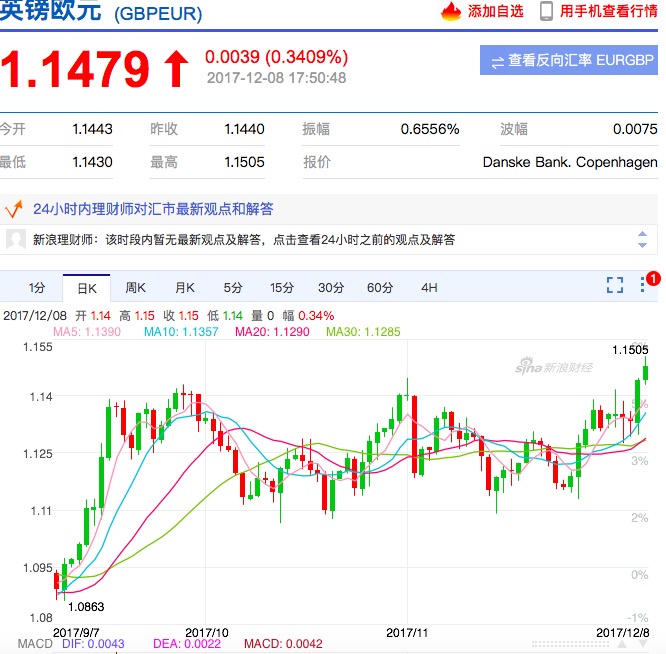
Task: Open 24小时内理财师对汇市最新观点和解答 link
Action: pyautogui.click(x=153, y=209)
